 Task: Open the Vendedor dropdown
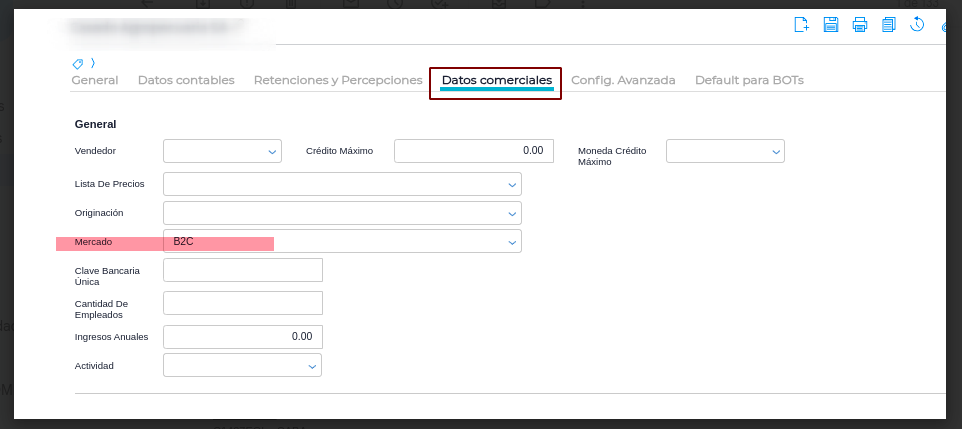[272, 152]
